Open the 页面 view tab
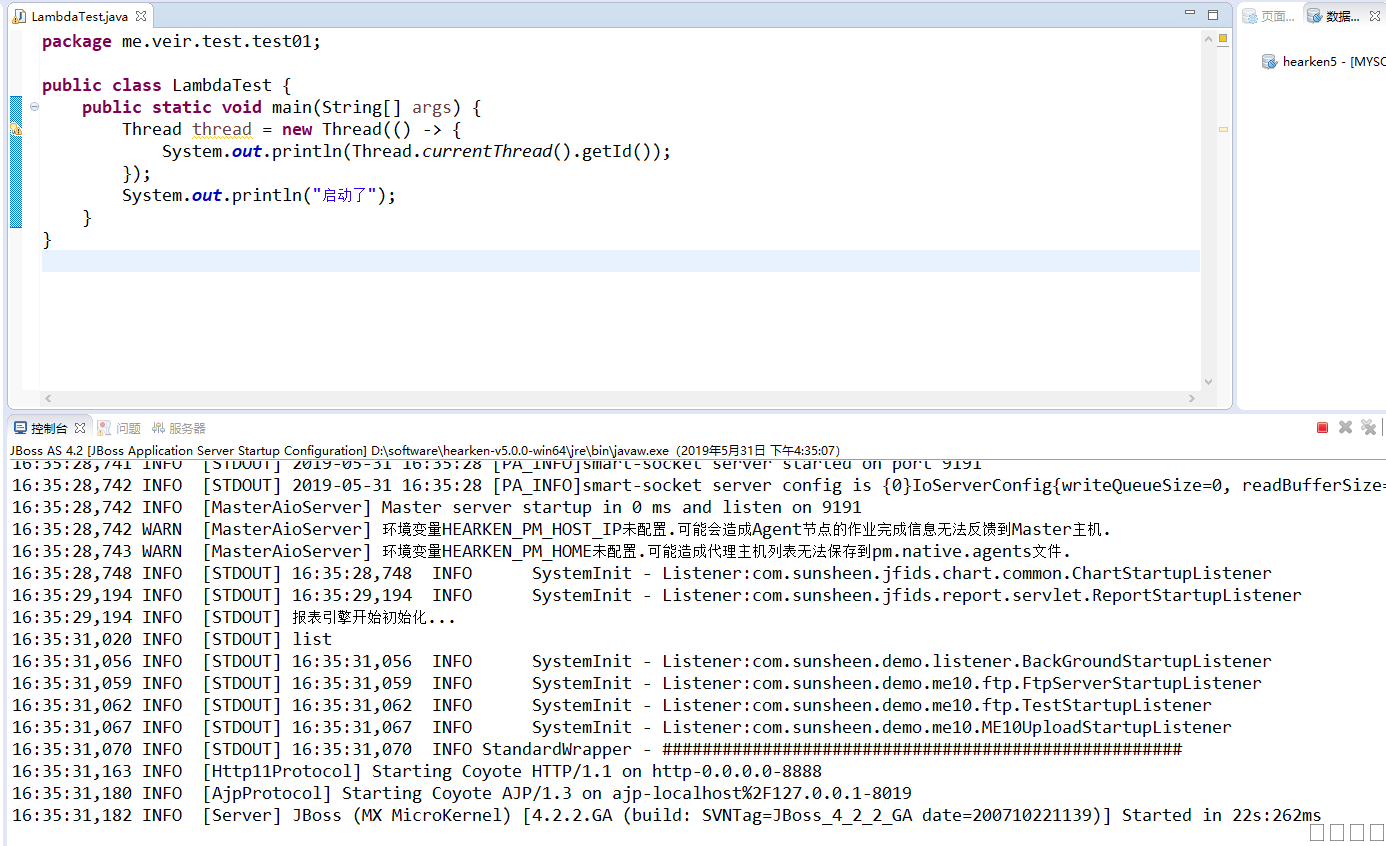Image resolution: width=1386 pixels, height=846 pixels. pos(1268,16)
